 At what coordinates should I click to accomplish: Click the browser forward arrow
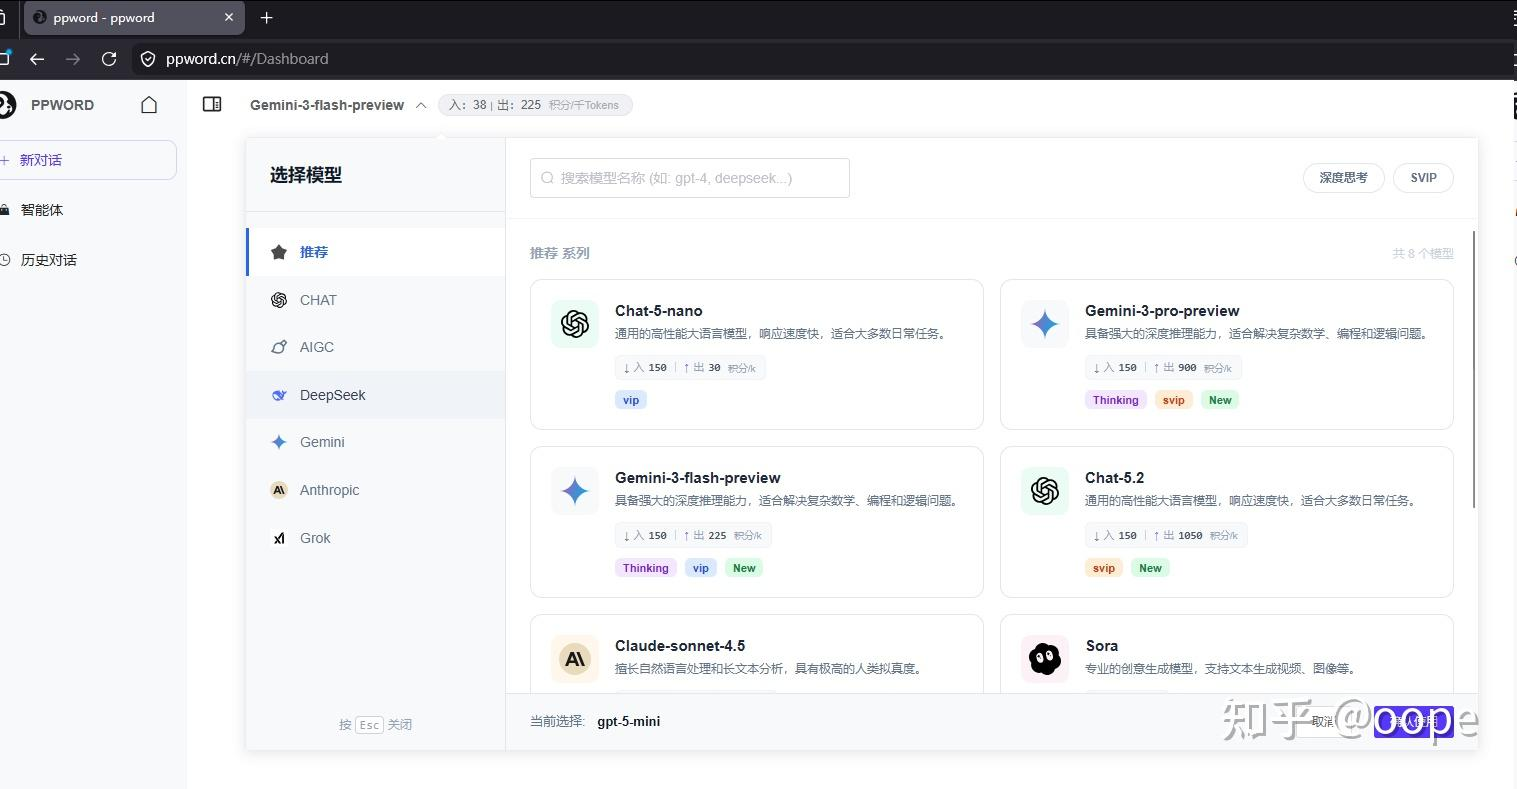(73, 59)
